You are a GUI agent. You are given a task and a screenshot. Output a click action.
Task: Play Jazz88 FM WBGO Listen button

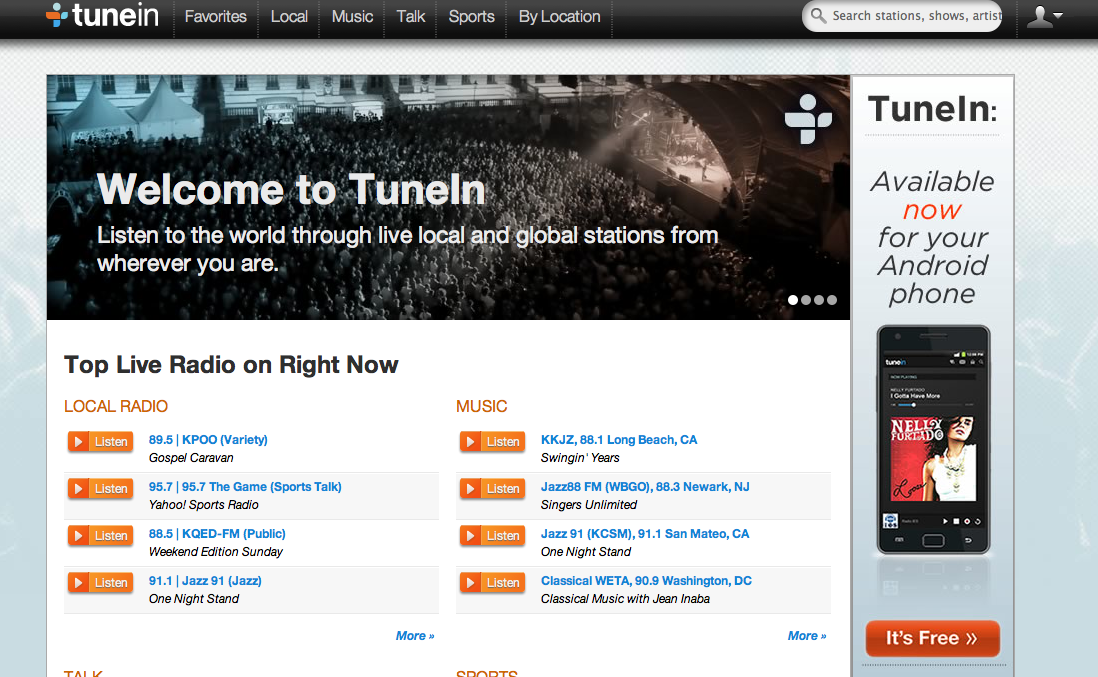coord(492,489)
